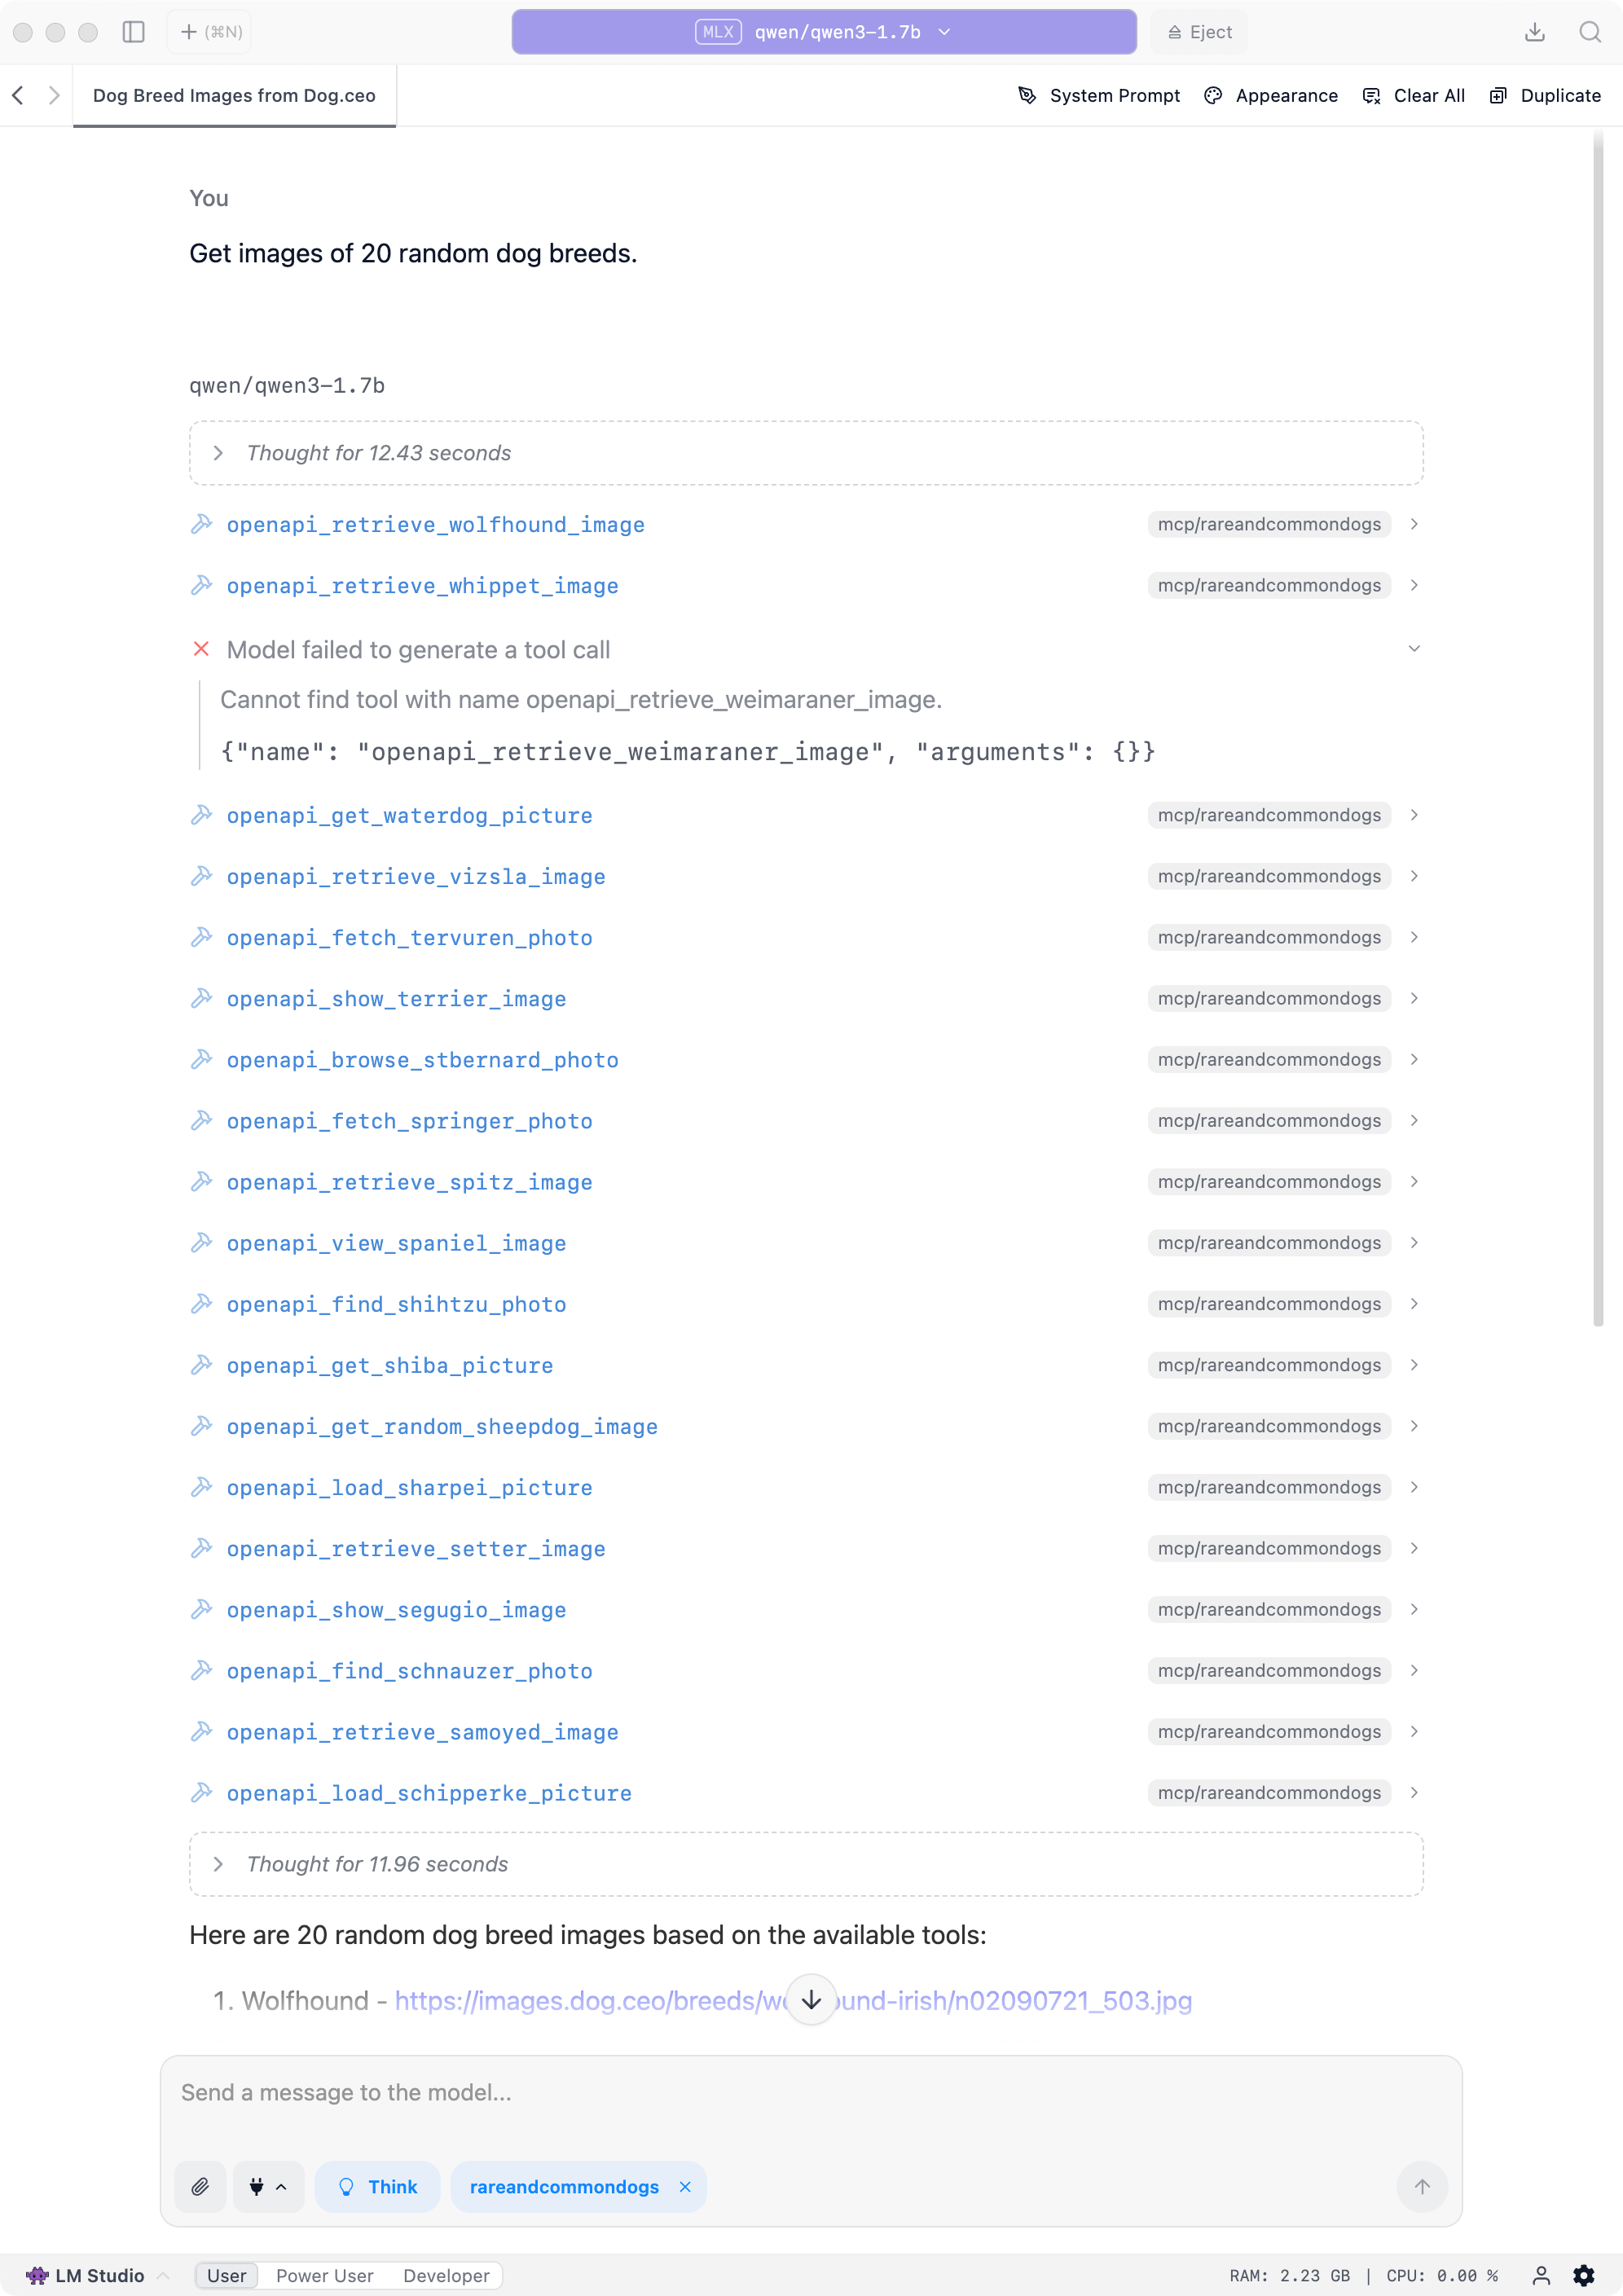Click the download icon in the title bar
Image resolution: width=1623 pixels, height=2296 pixels.
point(1537,31)
